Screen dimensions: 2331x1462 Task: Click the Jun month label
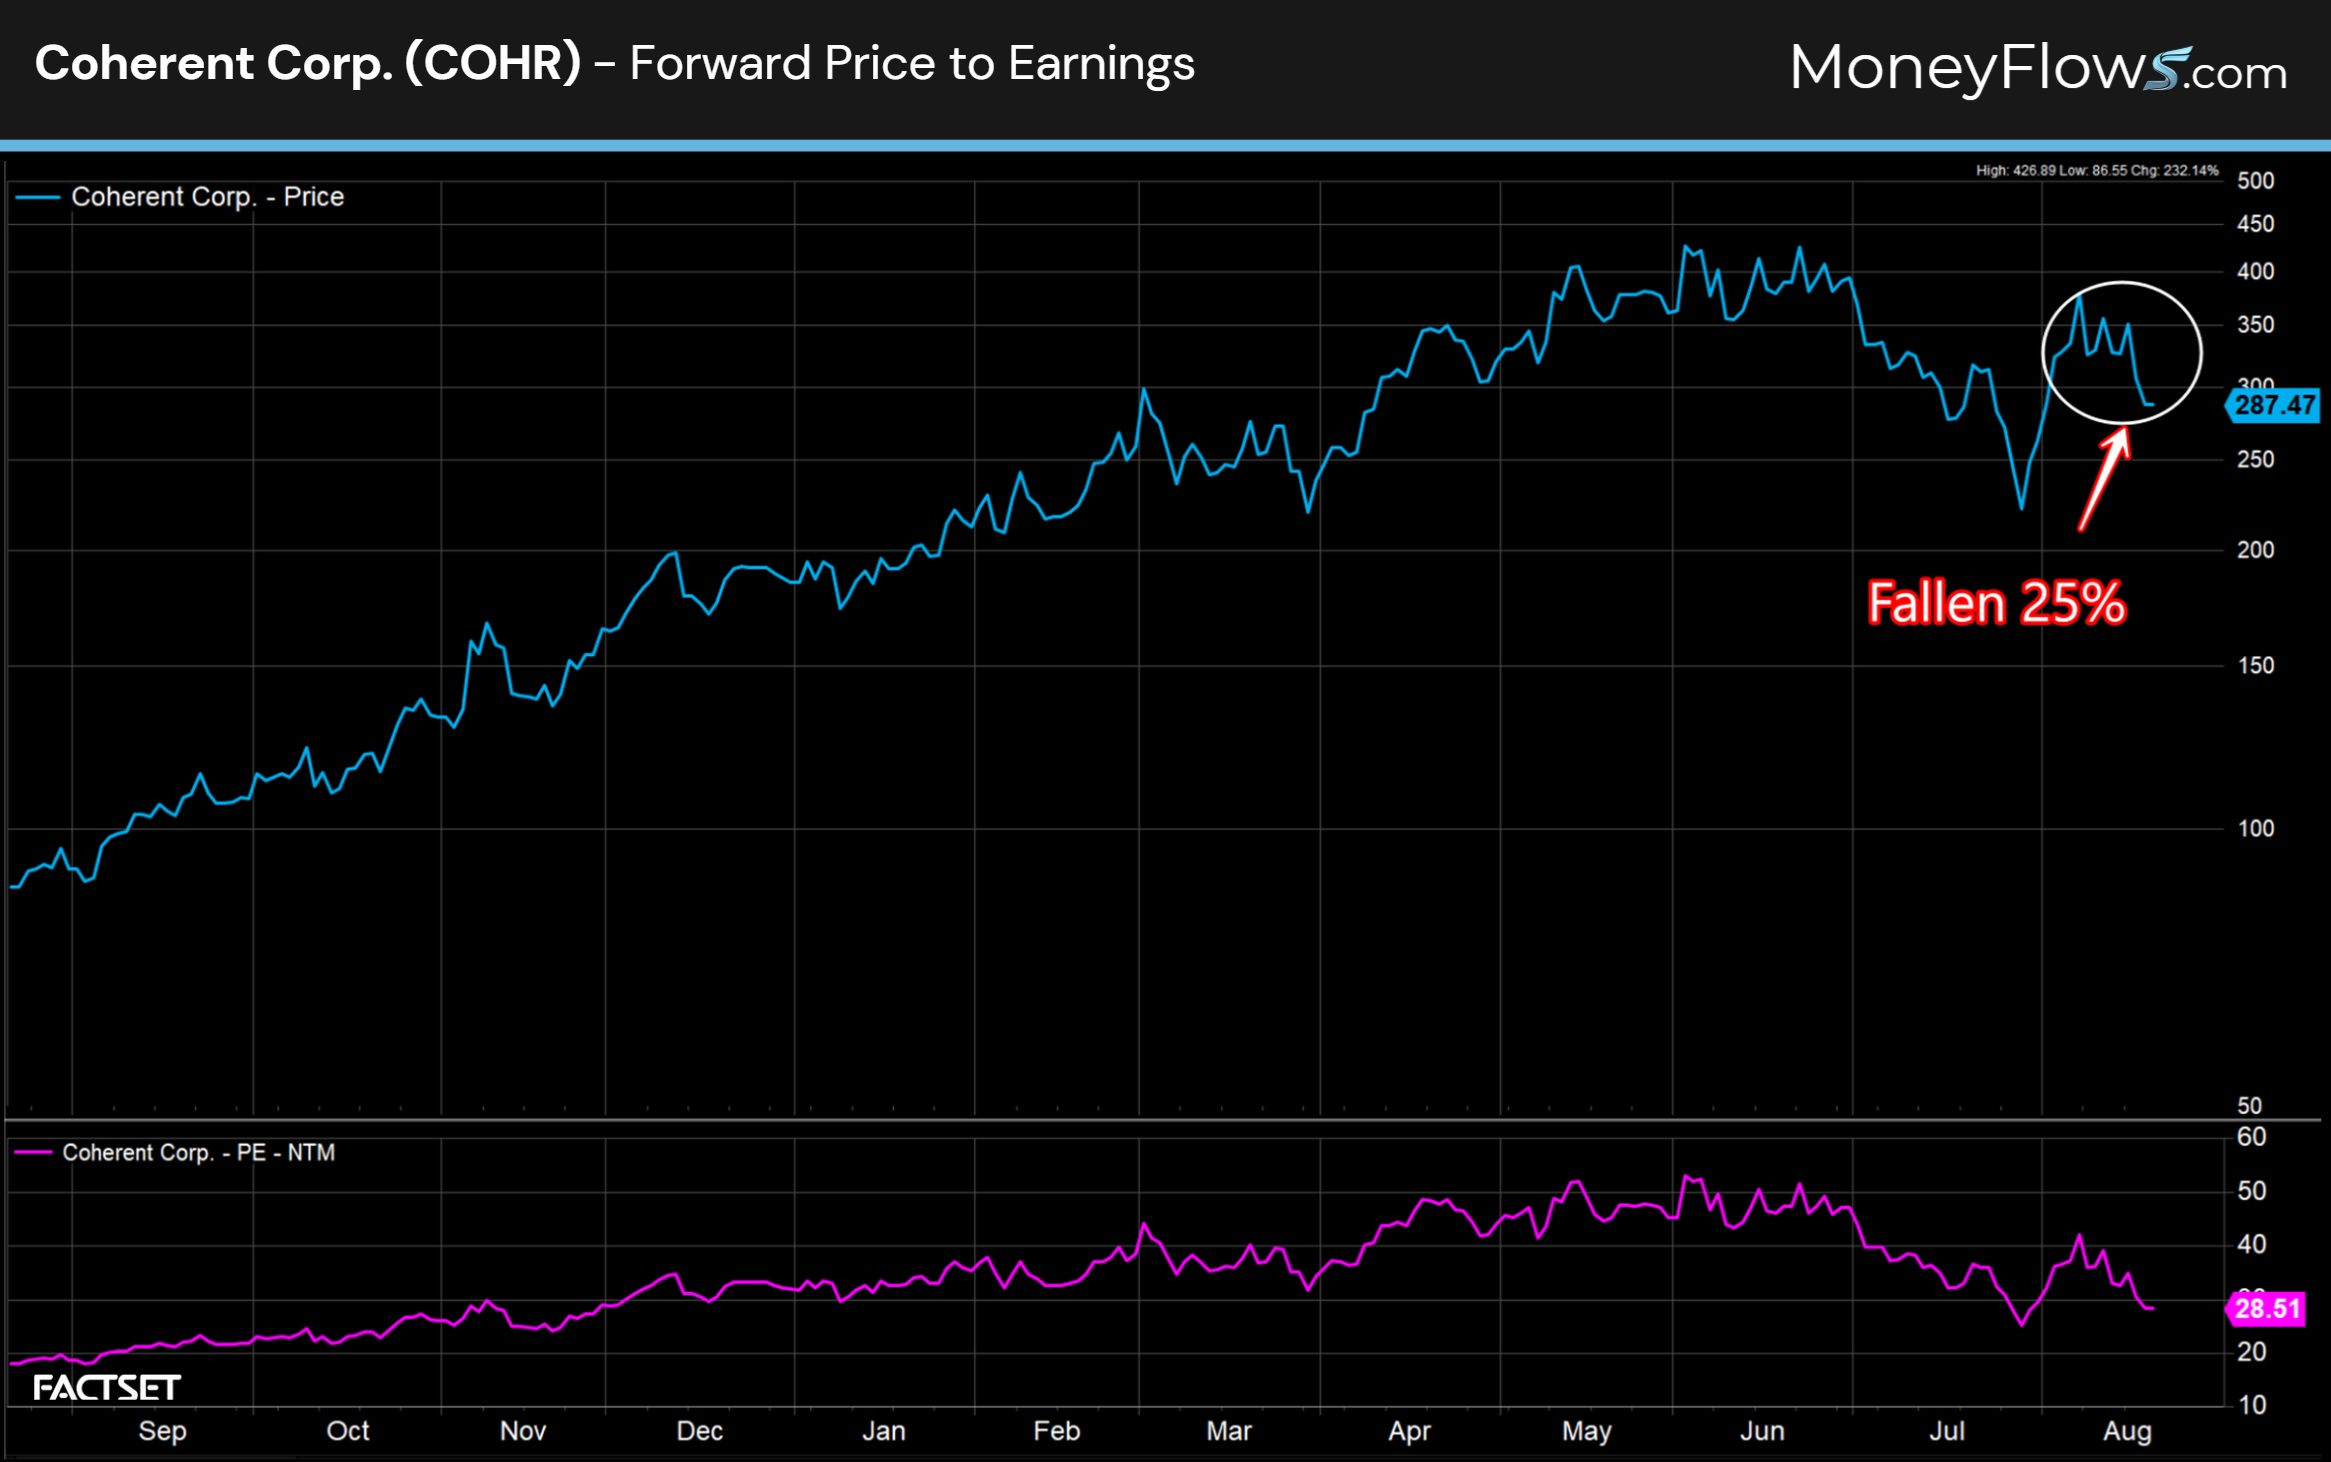[x=1762, y=1431]
